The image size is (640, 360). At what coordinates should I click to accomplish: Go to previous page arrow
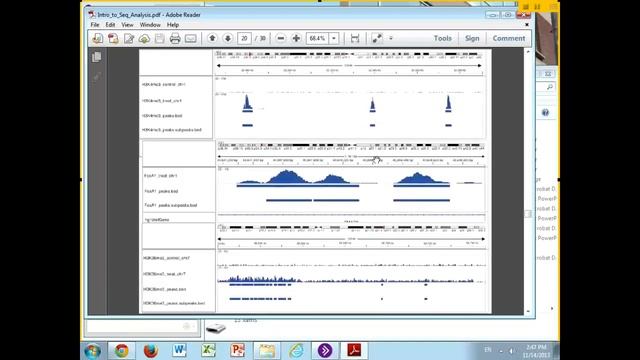click(212, 38)
